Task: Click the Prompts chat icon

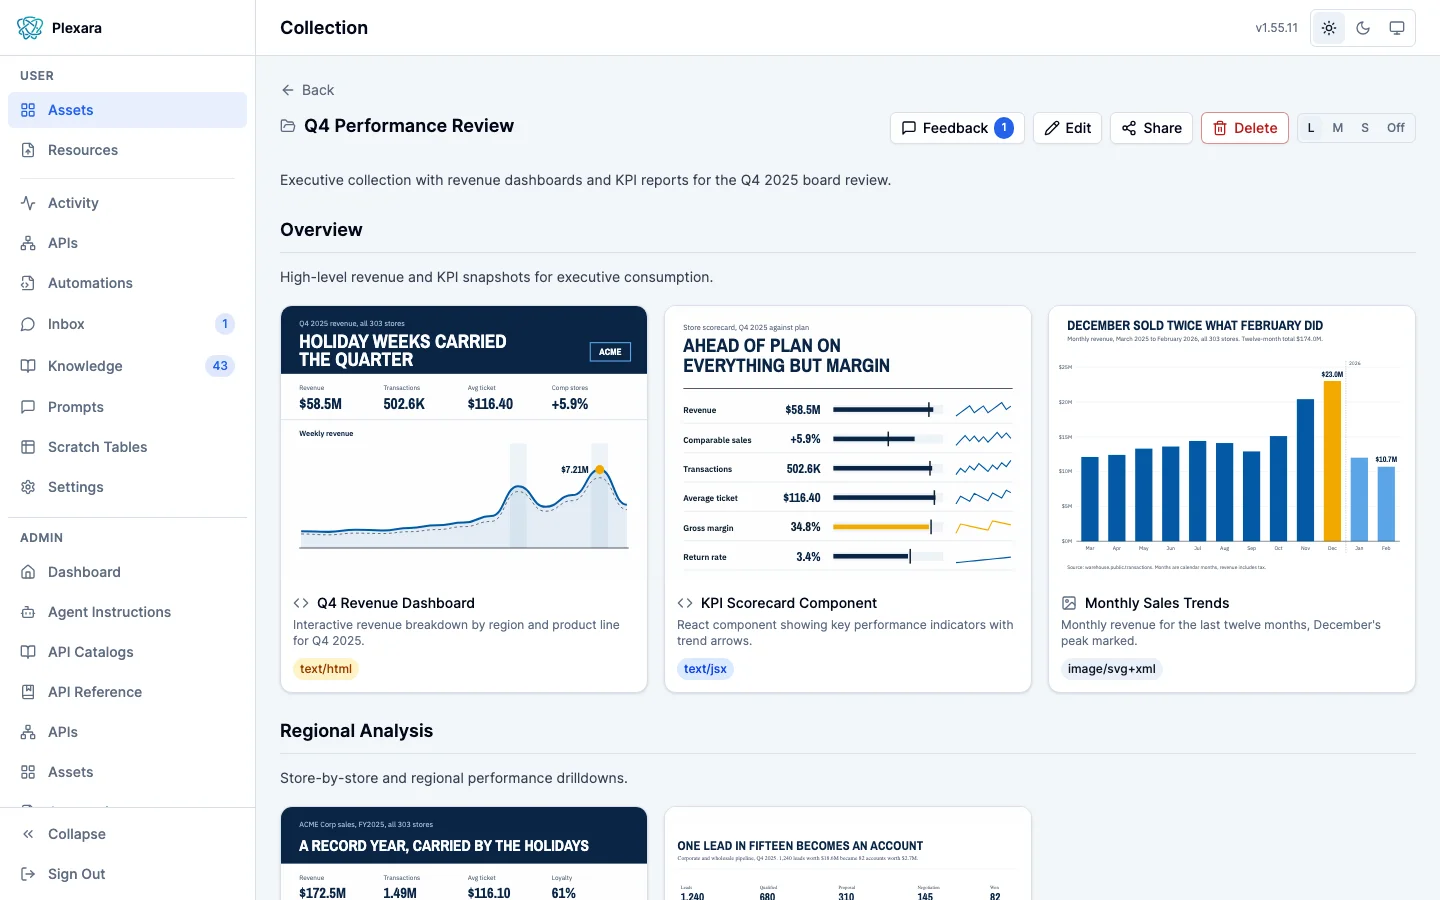Action: (28, 407)
